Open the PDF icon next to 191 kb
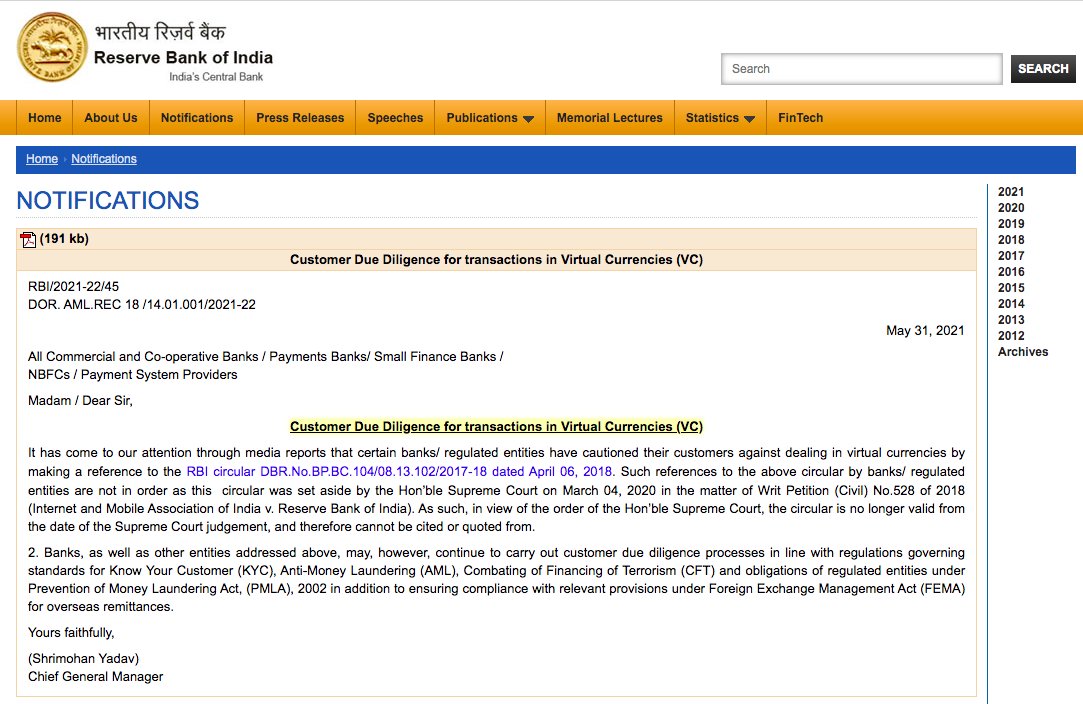1083x704 pixels. [x=28, y=239]
